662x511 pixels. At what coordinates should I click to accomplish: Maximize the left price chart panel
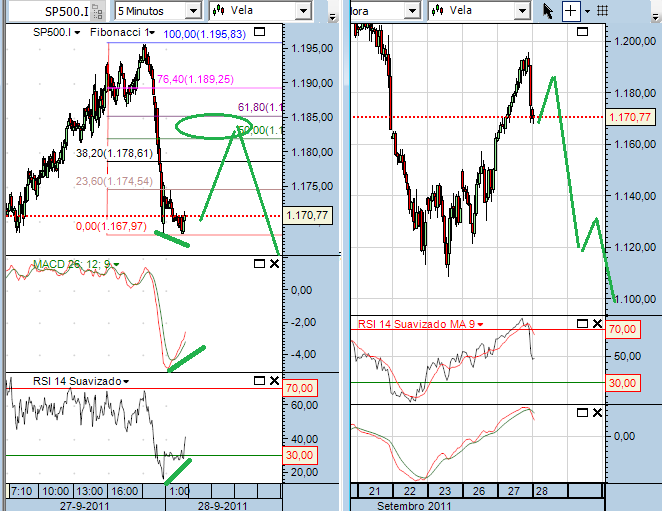(x=260, y=32)
